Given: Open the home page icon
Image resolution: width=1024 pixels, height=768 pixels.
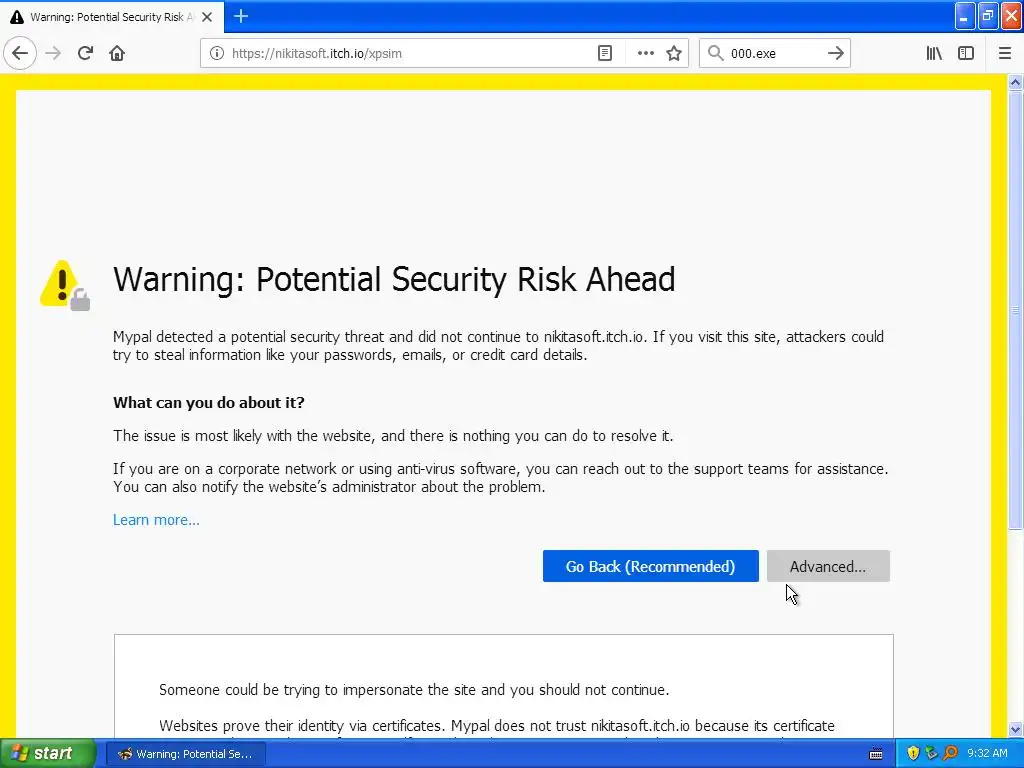Looking at the screenshot, I should (117, 53).
